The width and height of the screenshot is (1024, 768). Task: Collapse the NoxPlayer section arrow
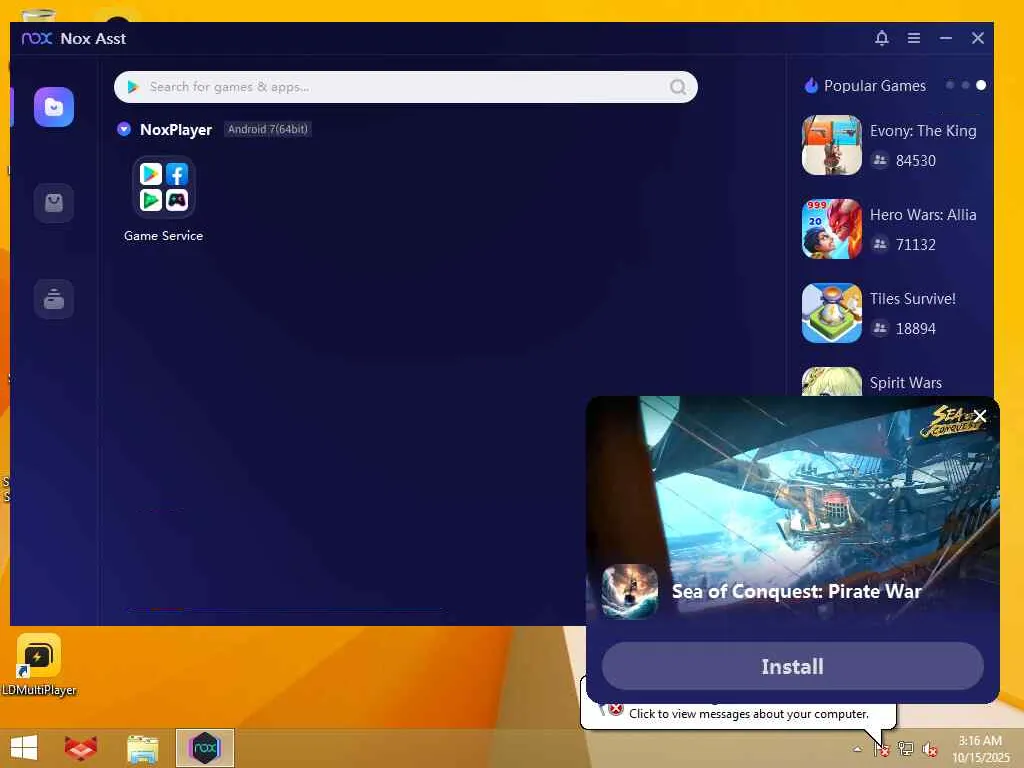point(124,129)
